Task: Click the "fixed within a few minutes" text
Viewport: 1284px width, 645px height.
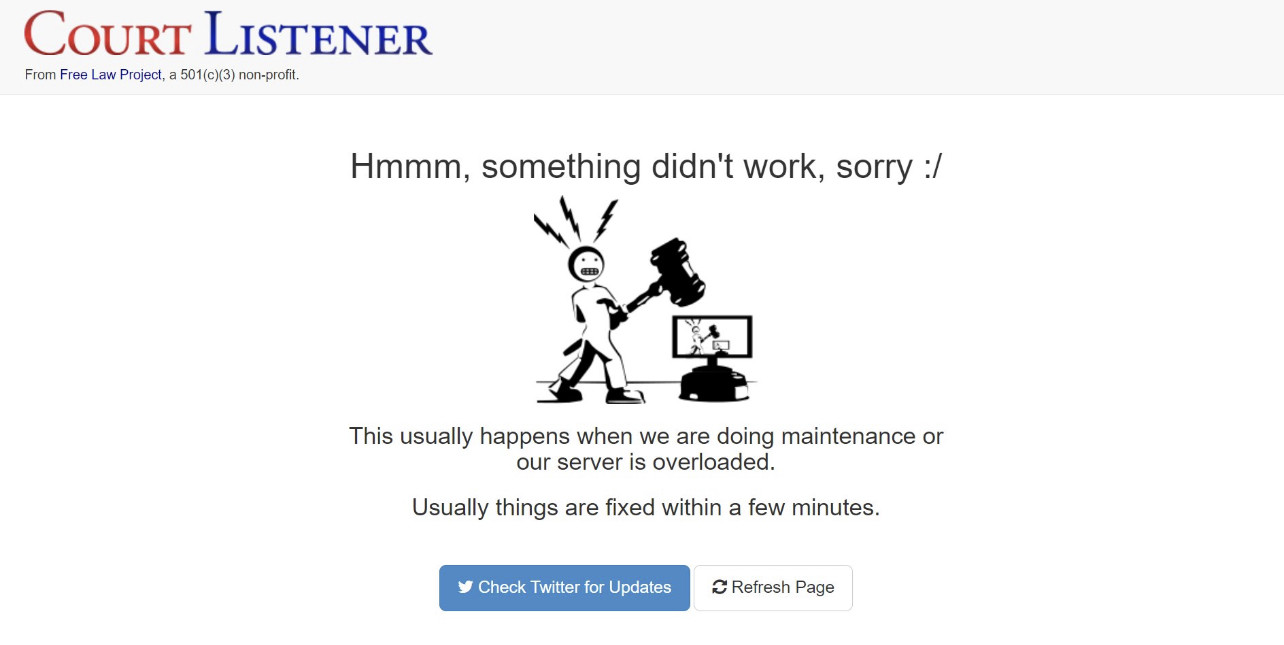Action: pyautogui.click(x=645, y=507)
